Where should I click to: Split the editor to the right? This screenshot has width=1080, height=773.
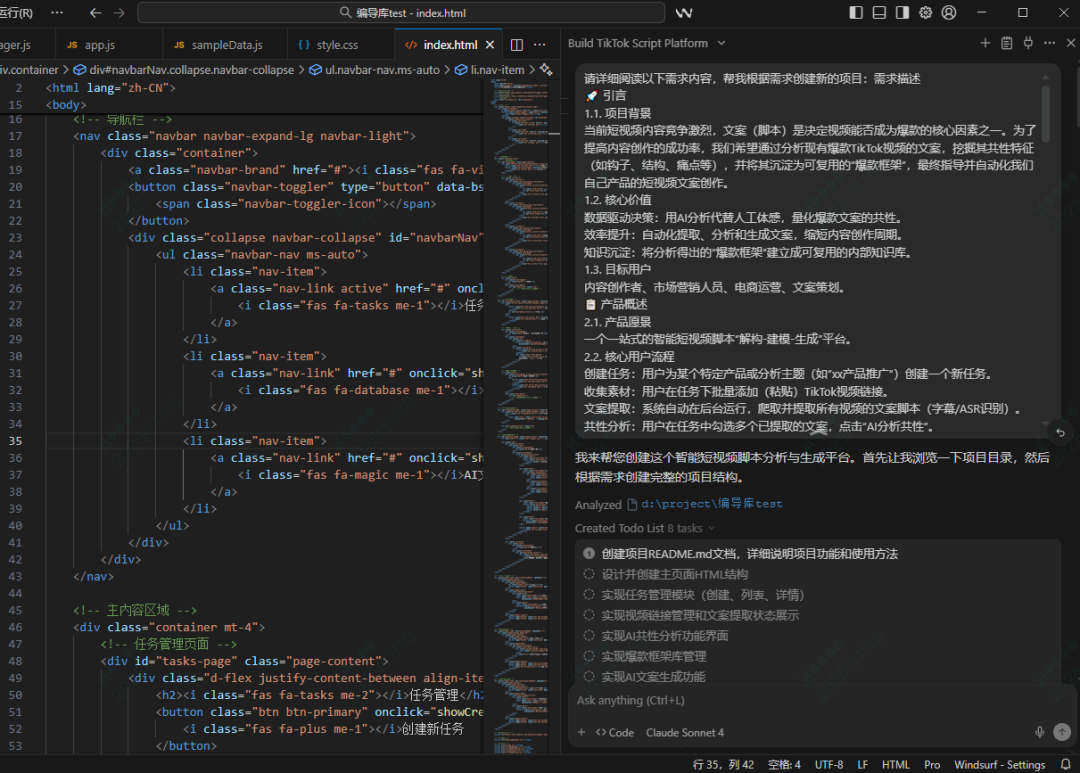click(x=517, y=45)
